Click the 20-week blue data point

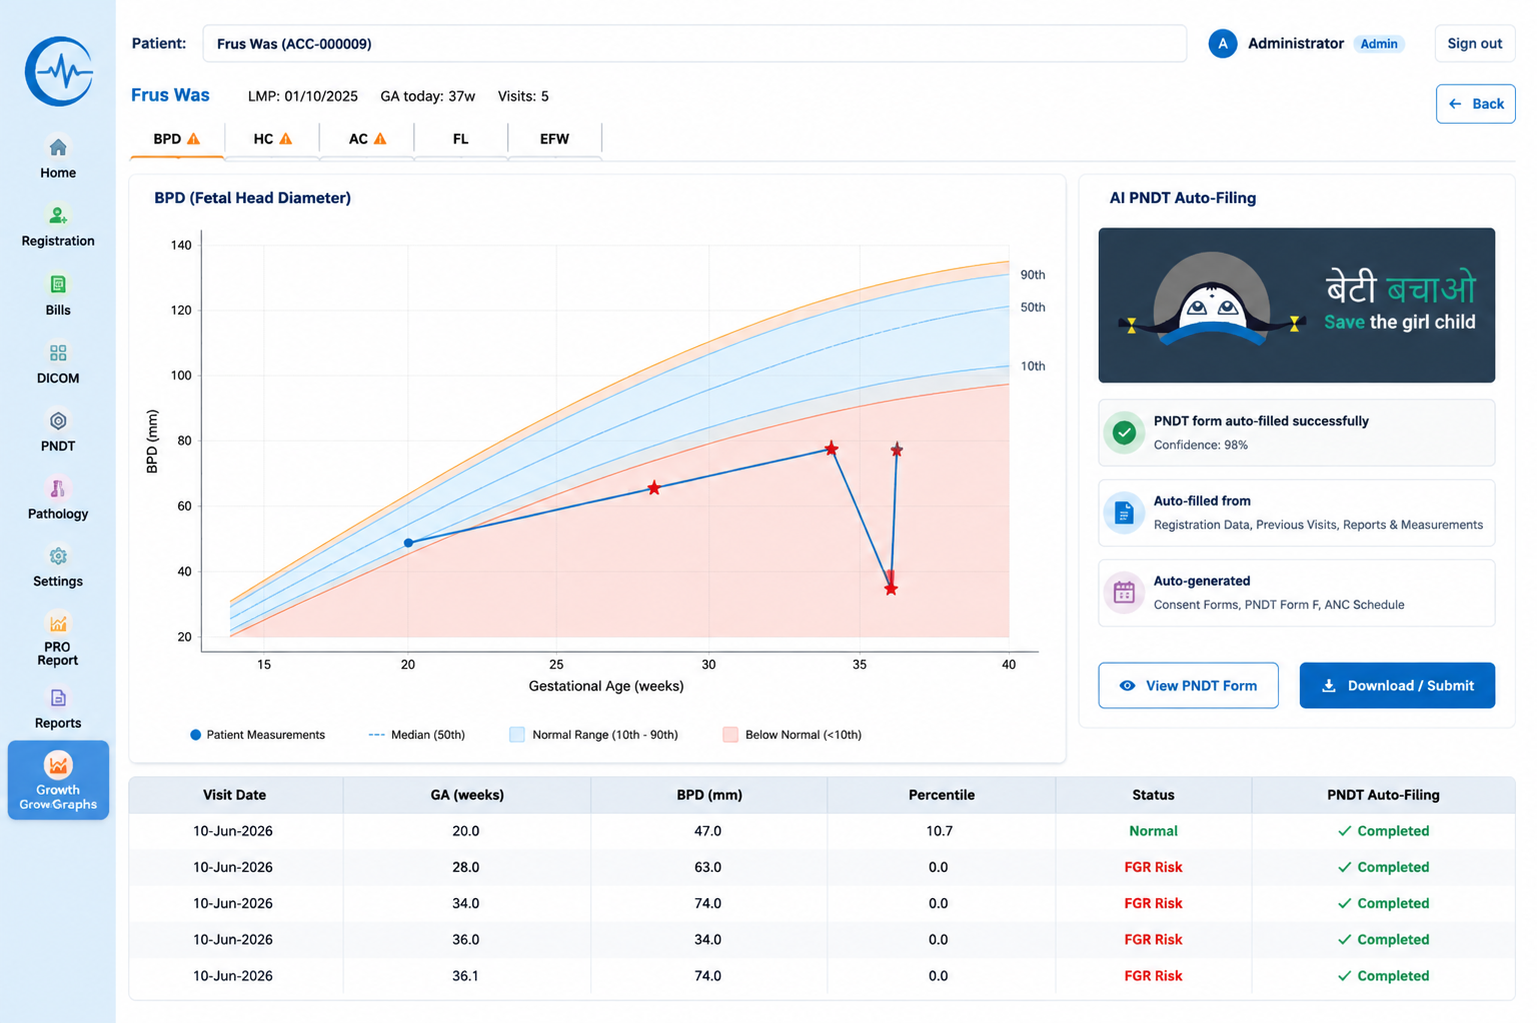408,543
